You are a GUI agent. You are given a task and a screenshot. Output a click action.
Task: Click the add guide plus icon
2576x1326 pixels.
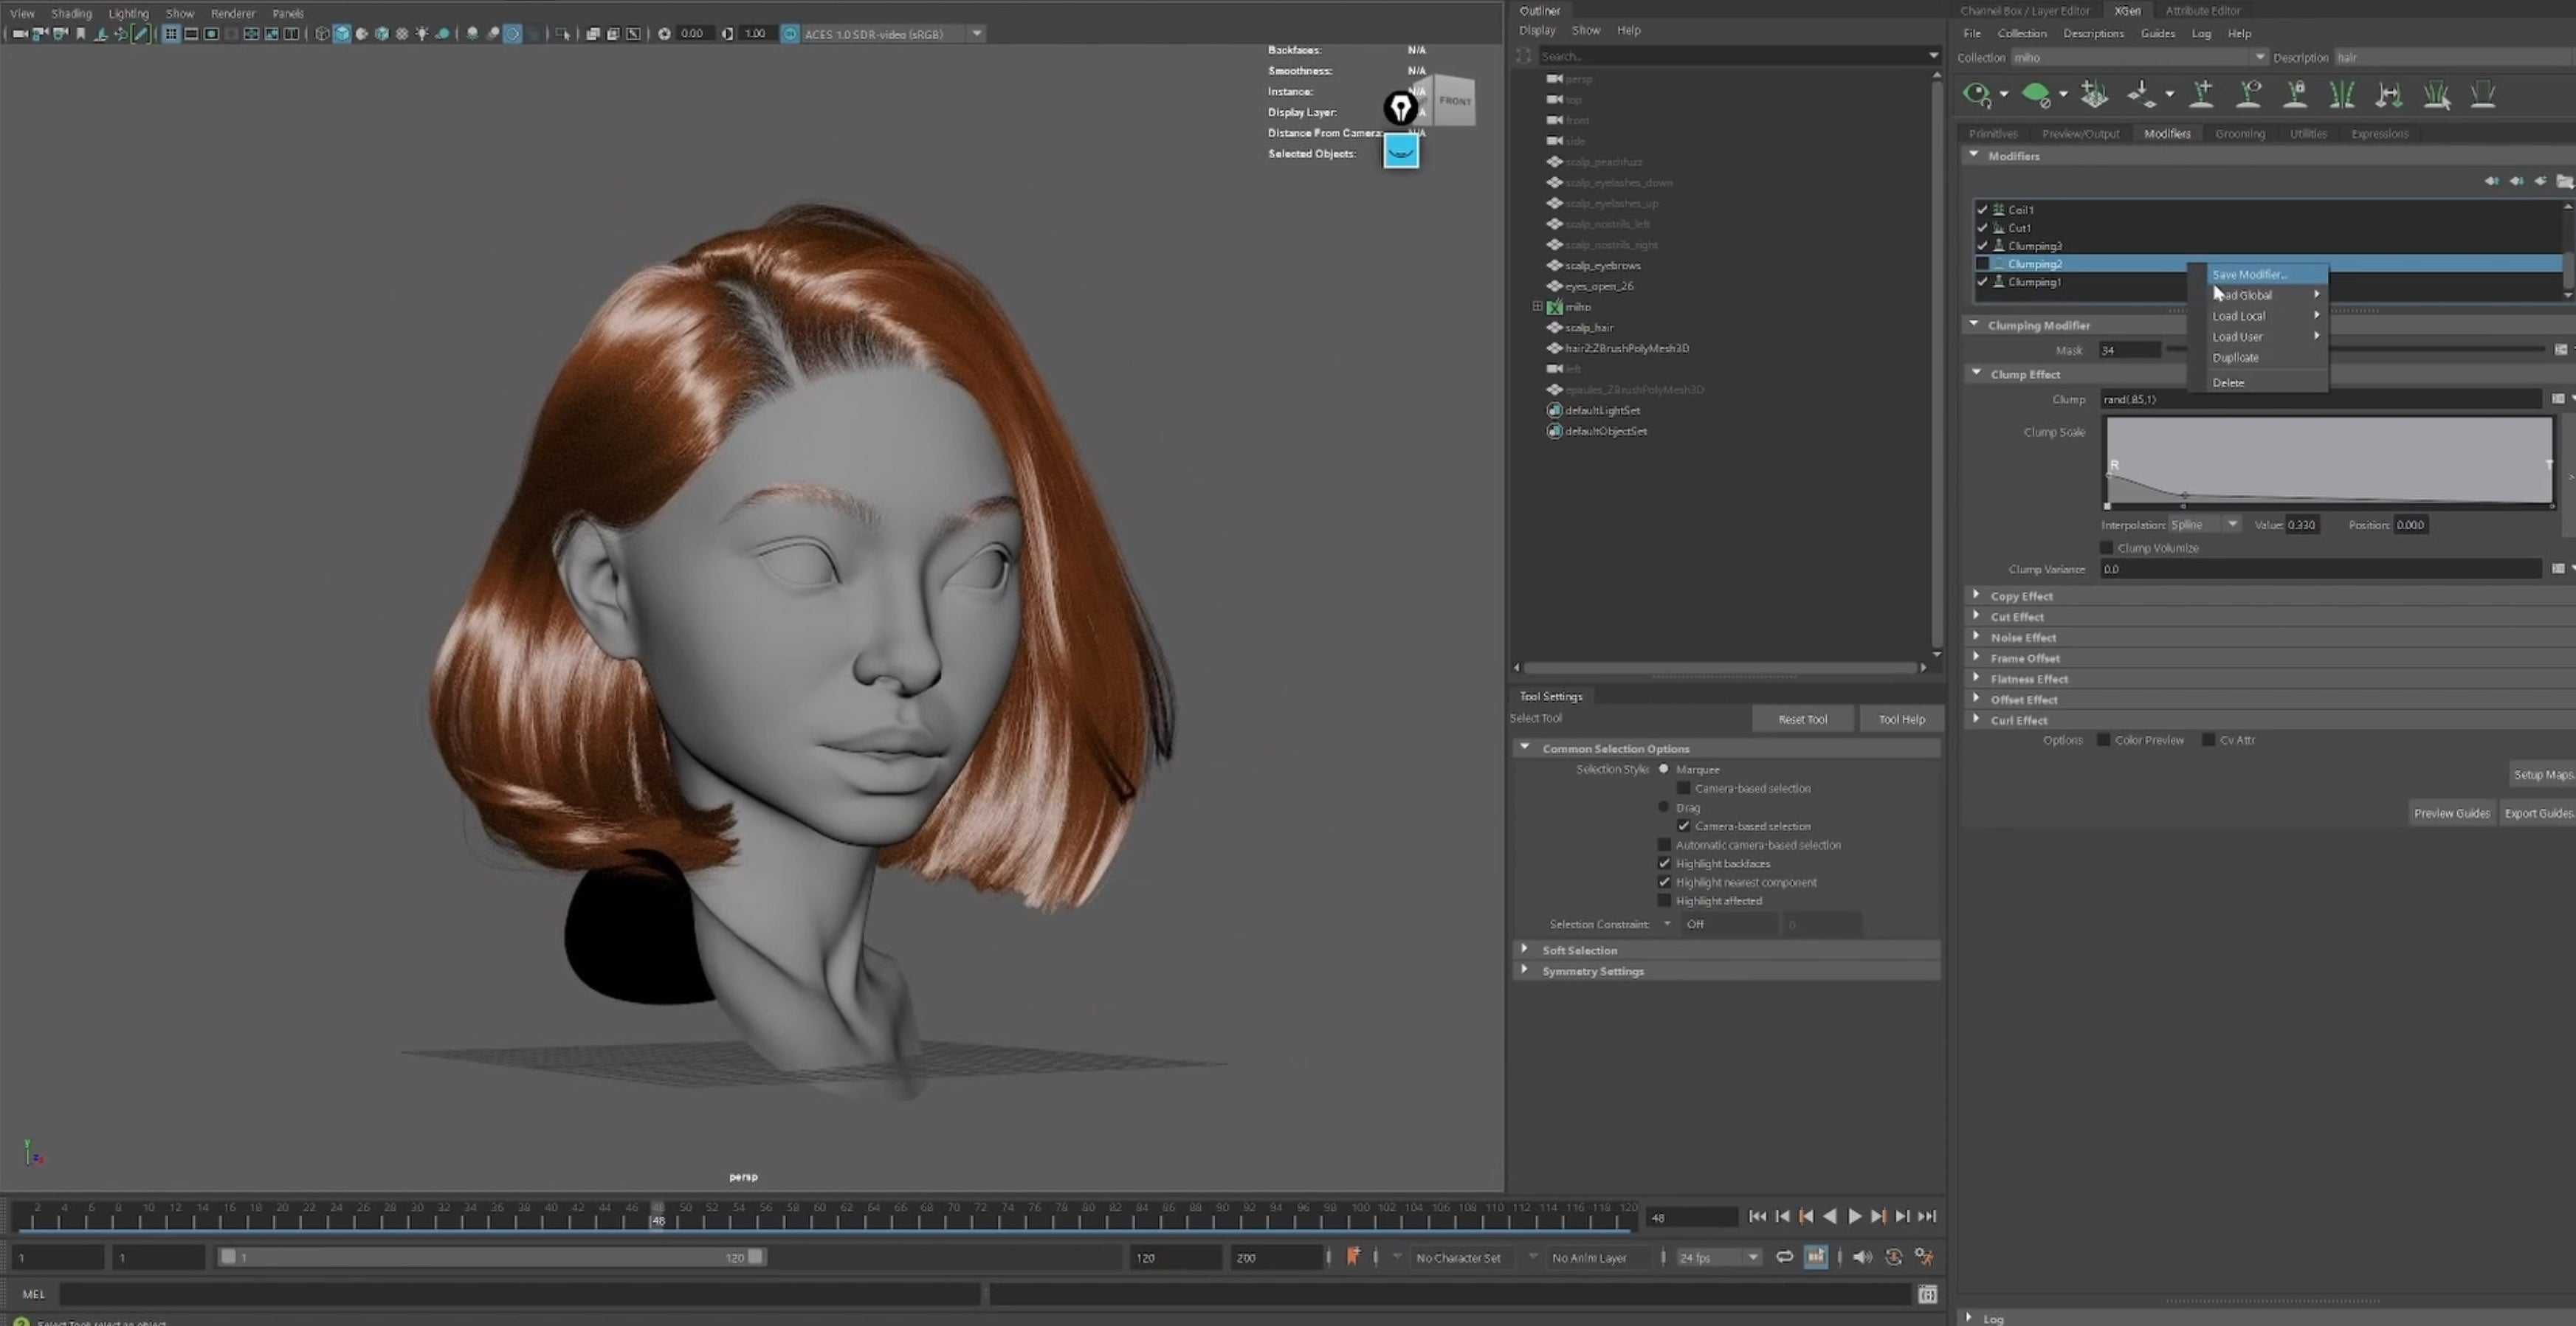[2202, 95]
